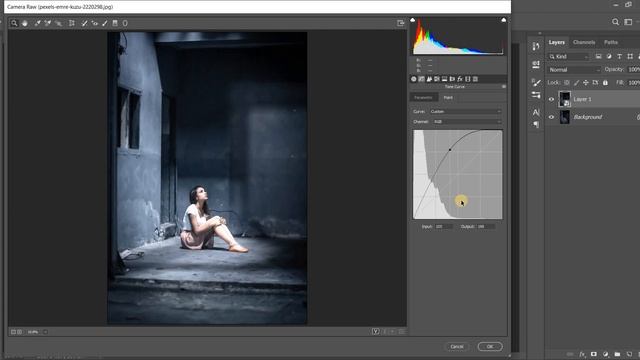This screenshot has width=640, height=360.
Task: Open the layer Kind filter dropdown
Action: [569, 56]
